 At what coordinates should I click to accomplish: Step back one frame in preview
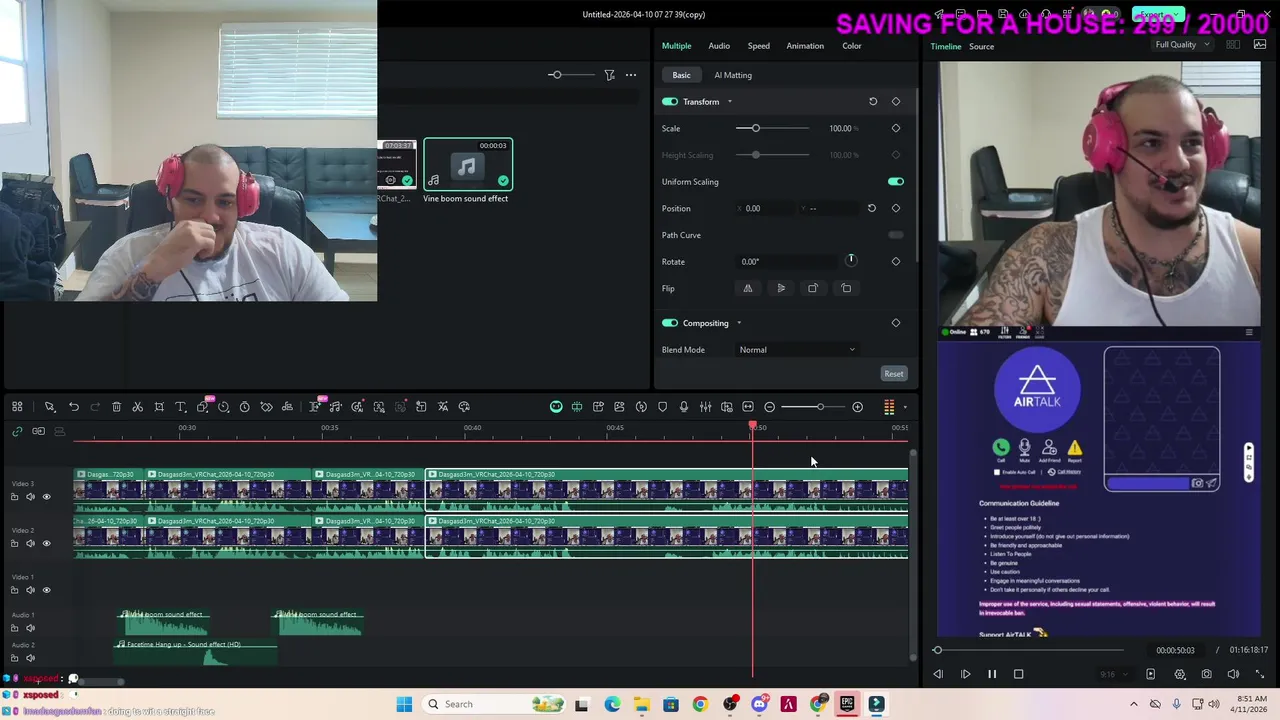[938, 674]
